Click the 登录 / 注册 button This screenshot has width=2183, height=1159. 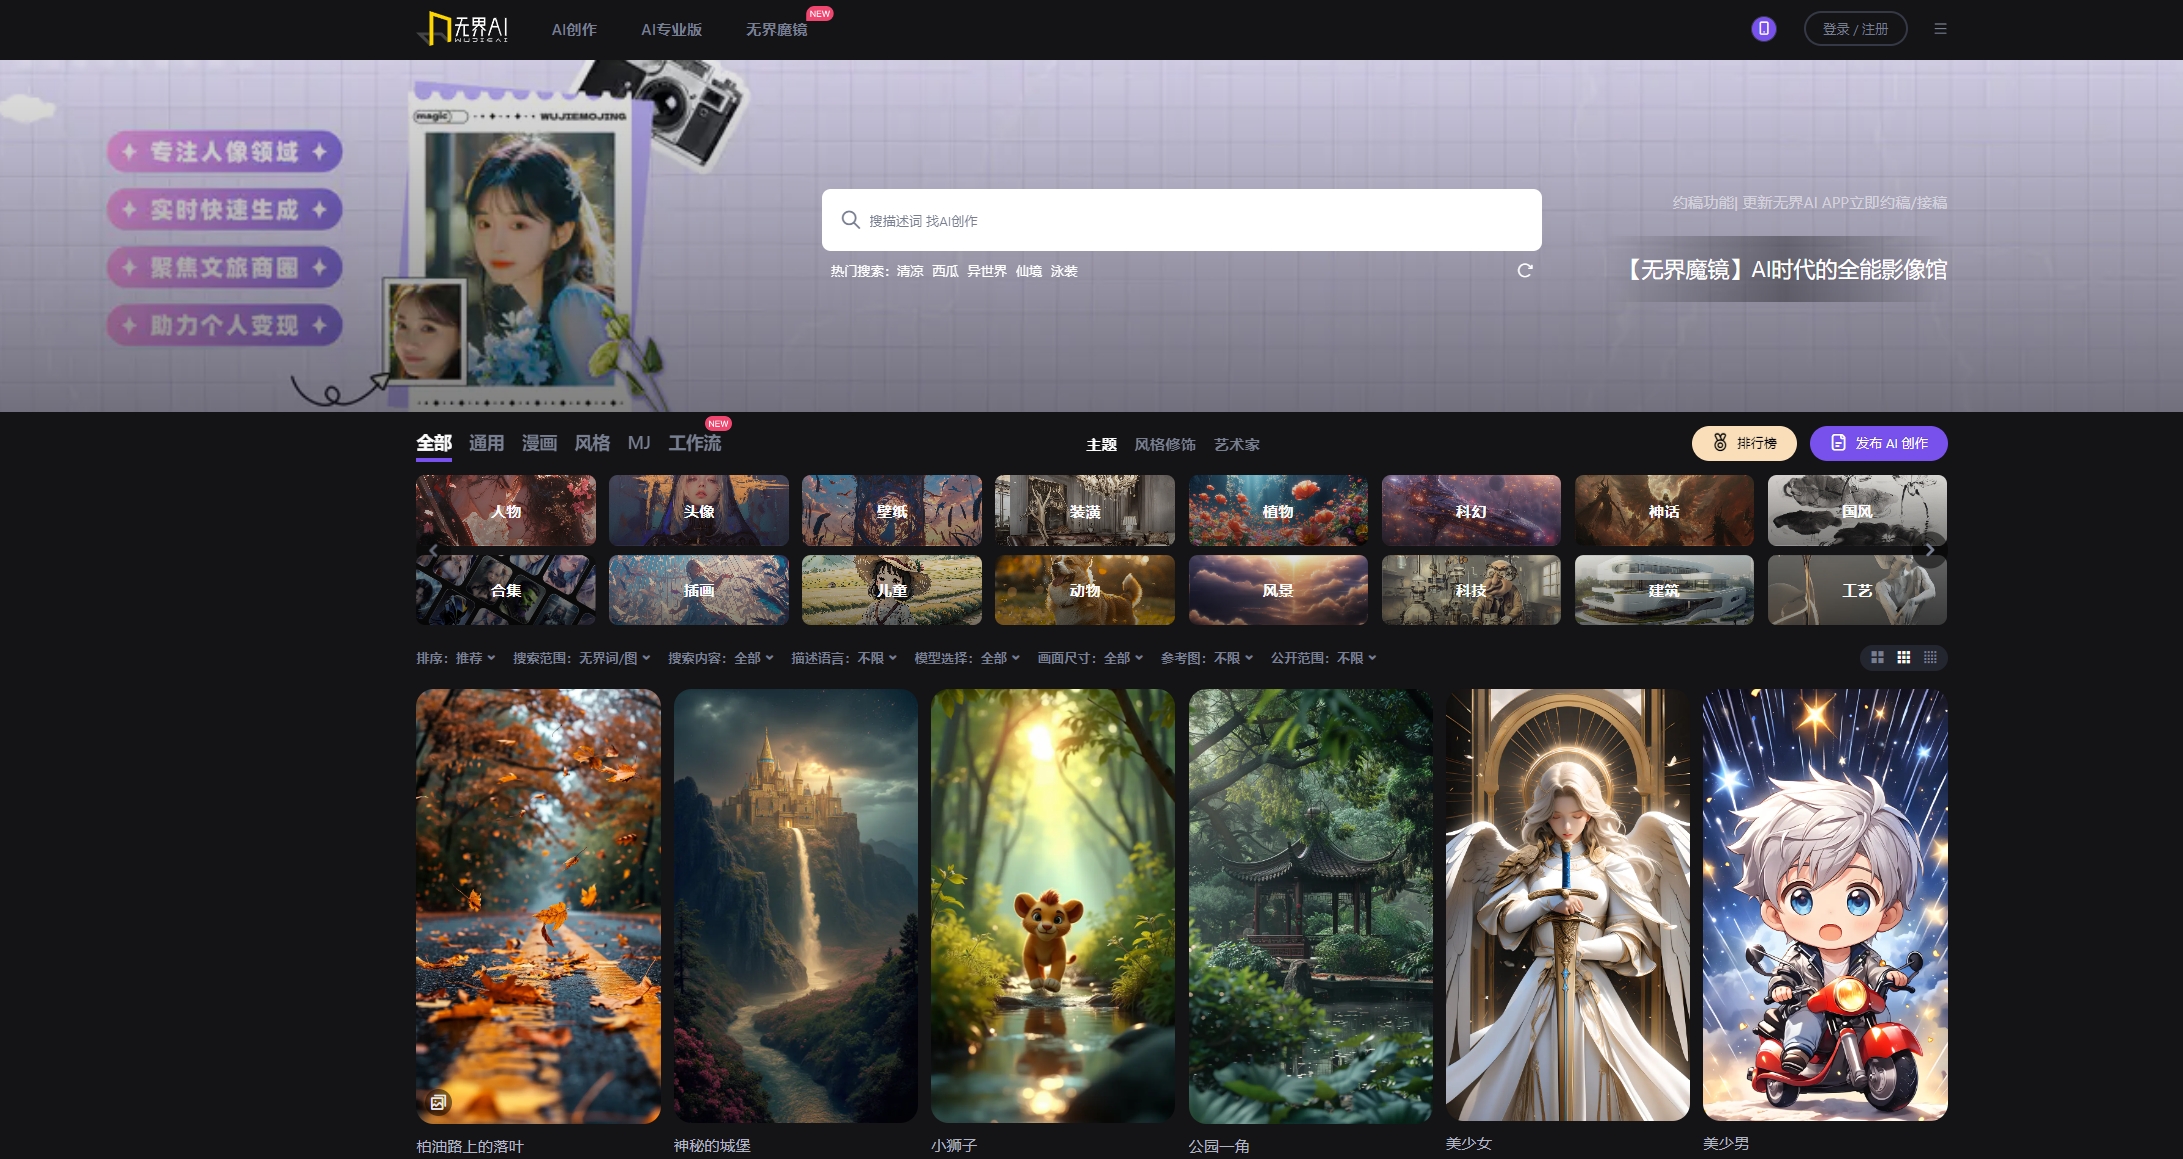click(x=1855, y=29)
